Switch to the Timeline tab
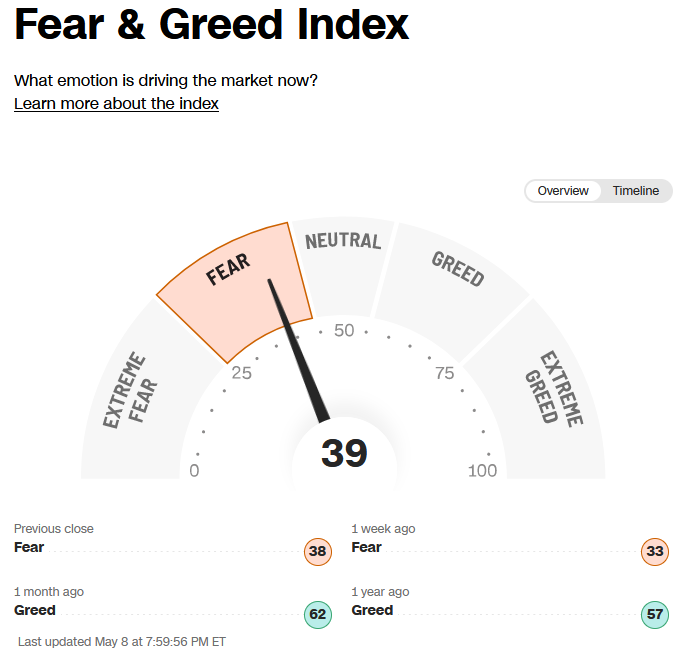The width and height of the screenshot is (682, 667). [635, 191]
